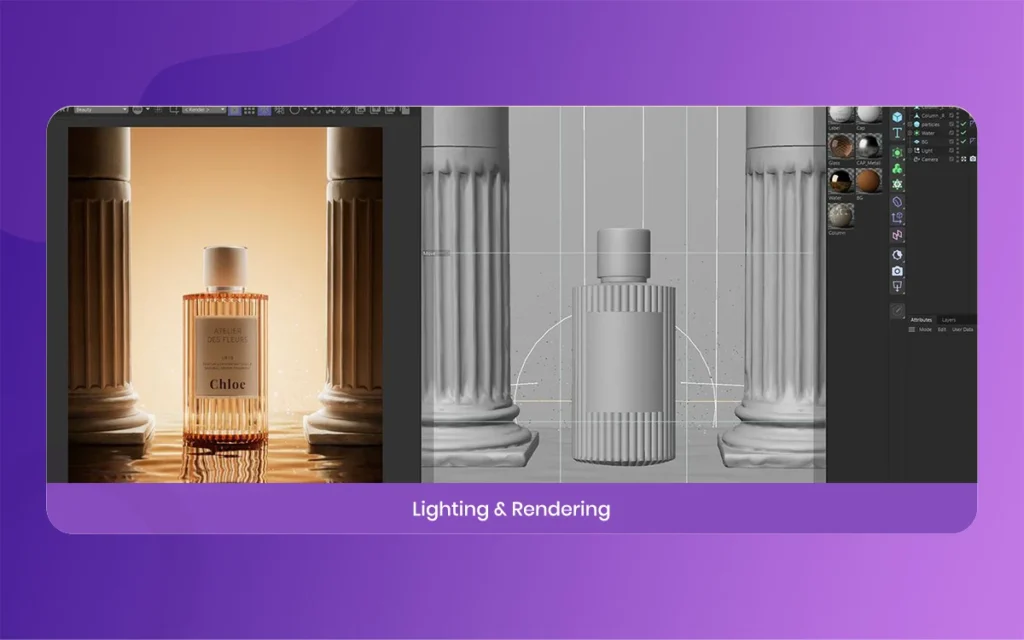Expand the Light object in hierarchy
This screenshot has height=640, width=1024.
click(910, 150)
